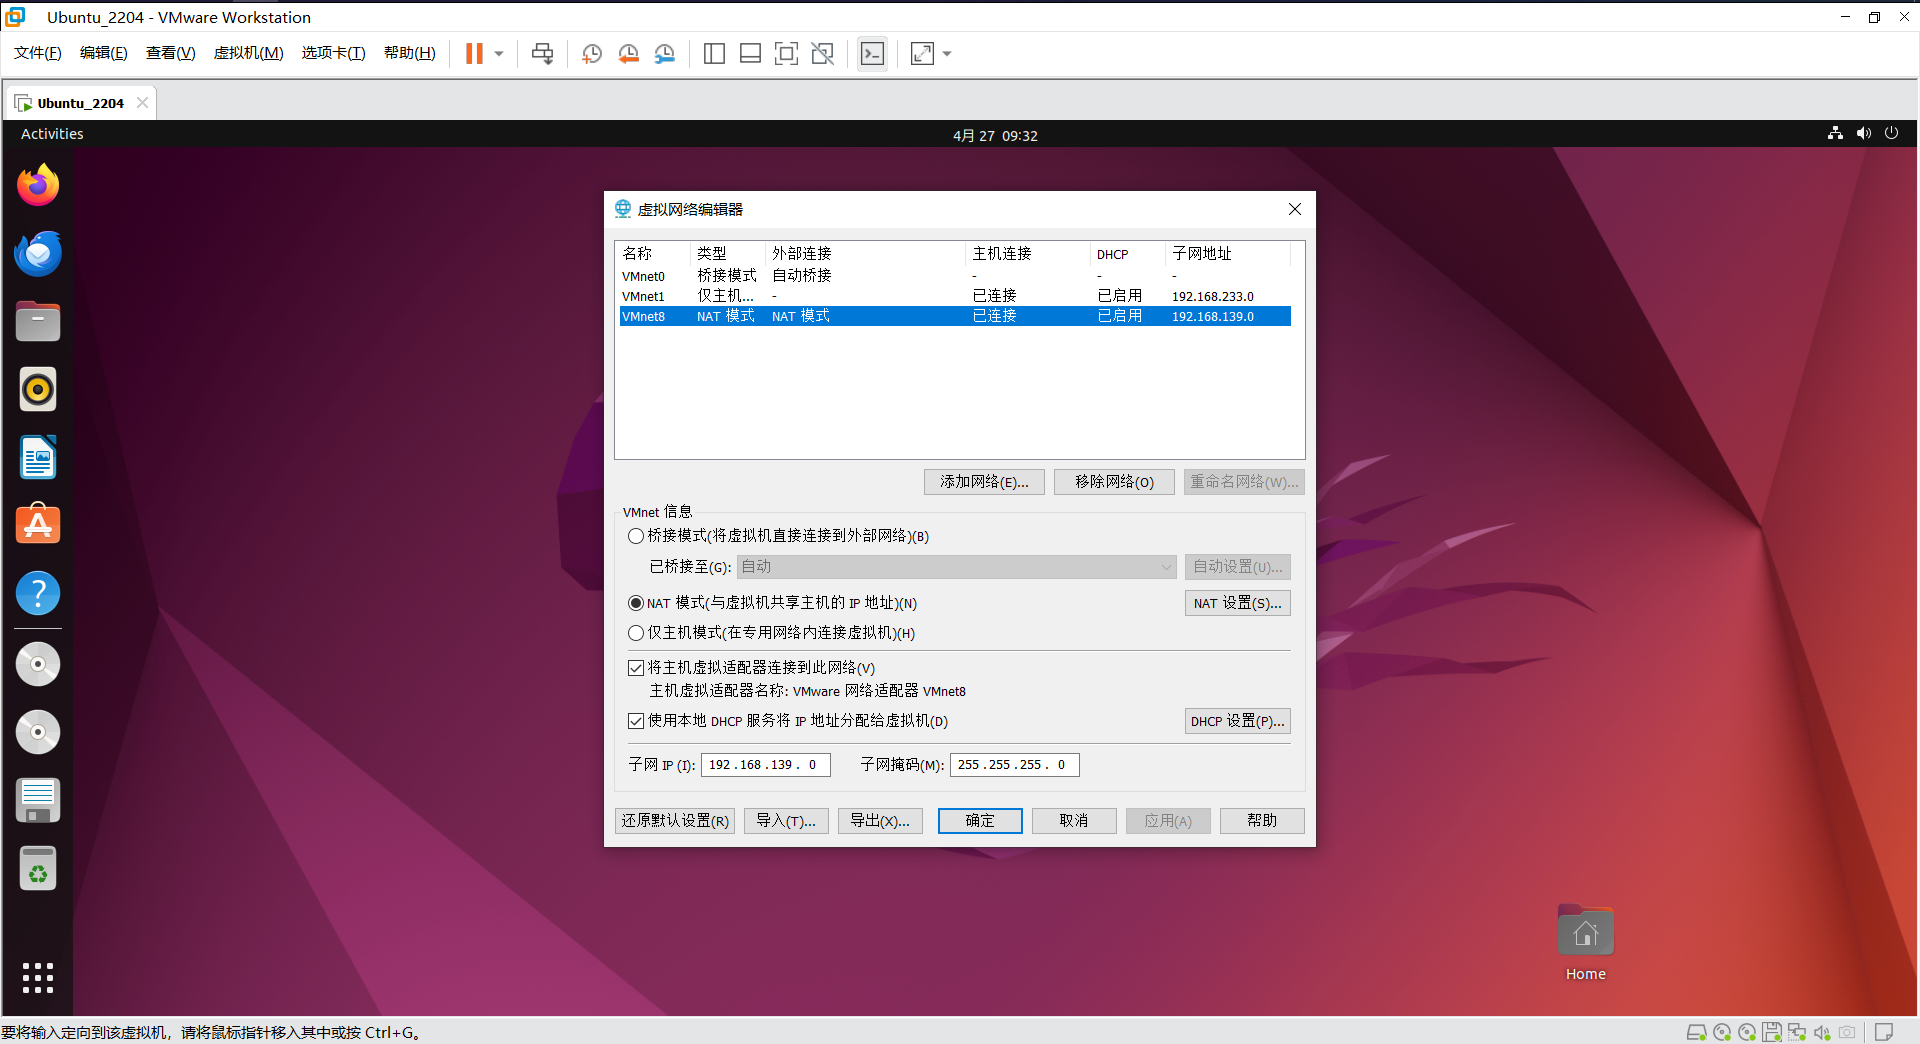Open Ubuntu Software from the dock
Viewport: 1920px width, 1044px height.
tap(38, 525)
